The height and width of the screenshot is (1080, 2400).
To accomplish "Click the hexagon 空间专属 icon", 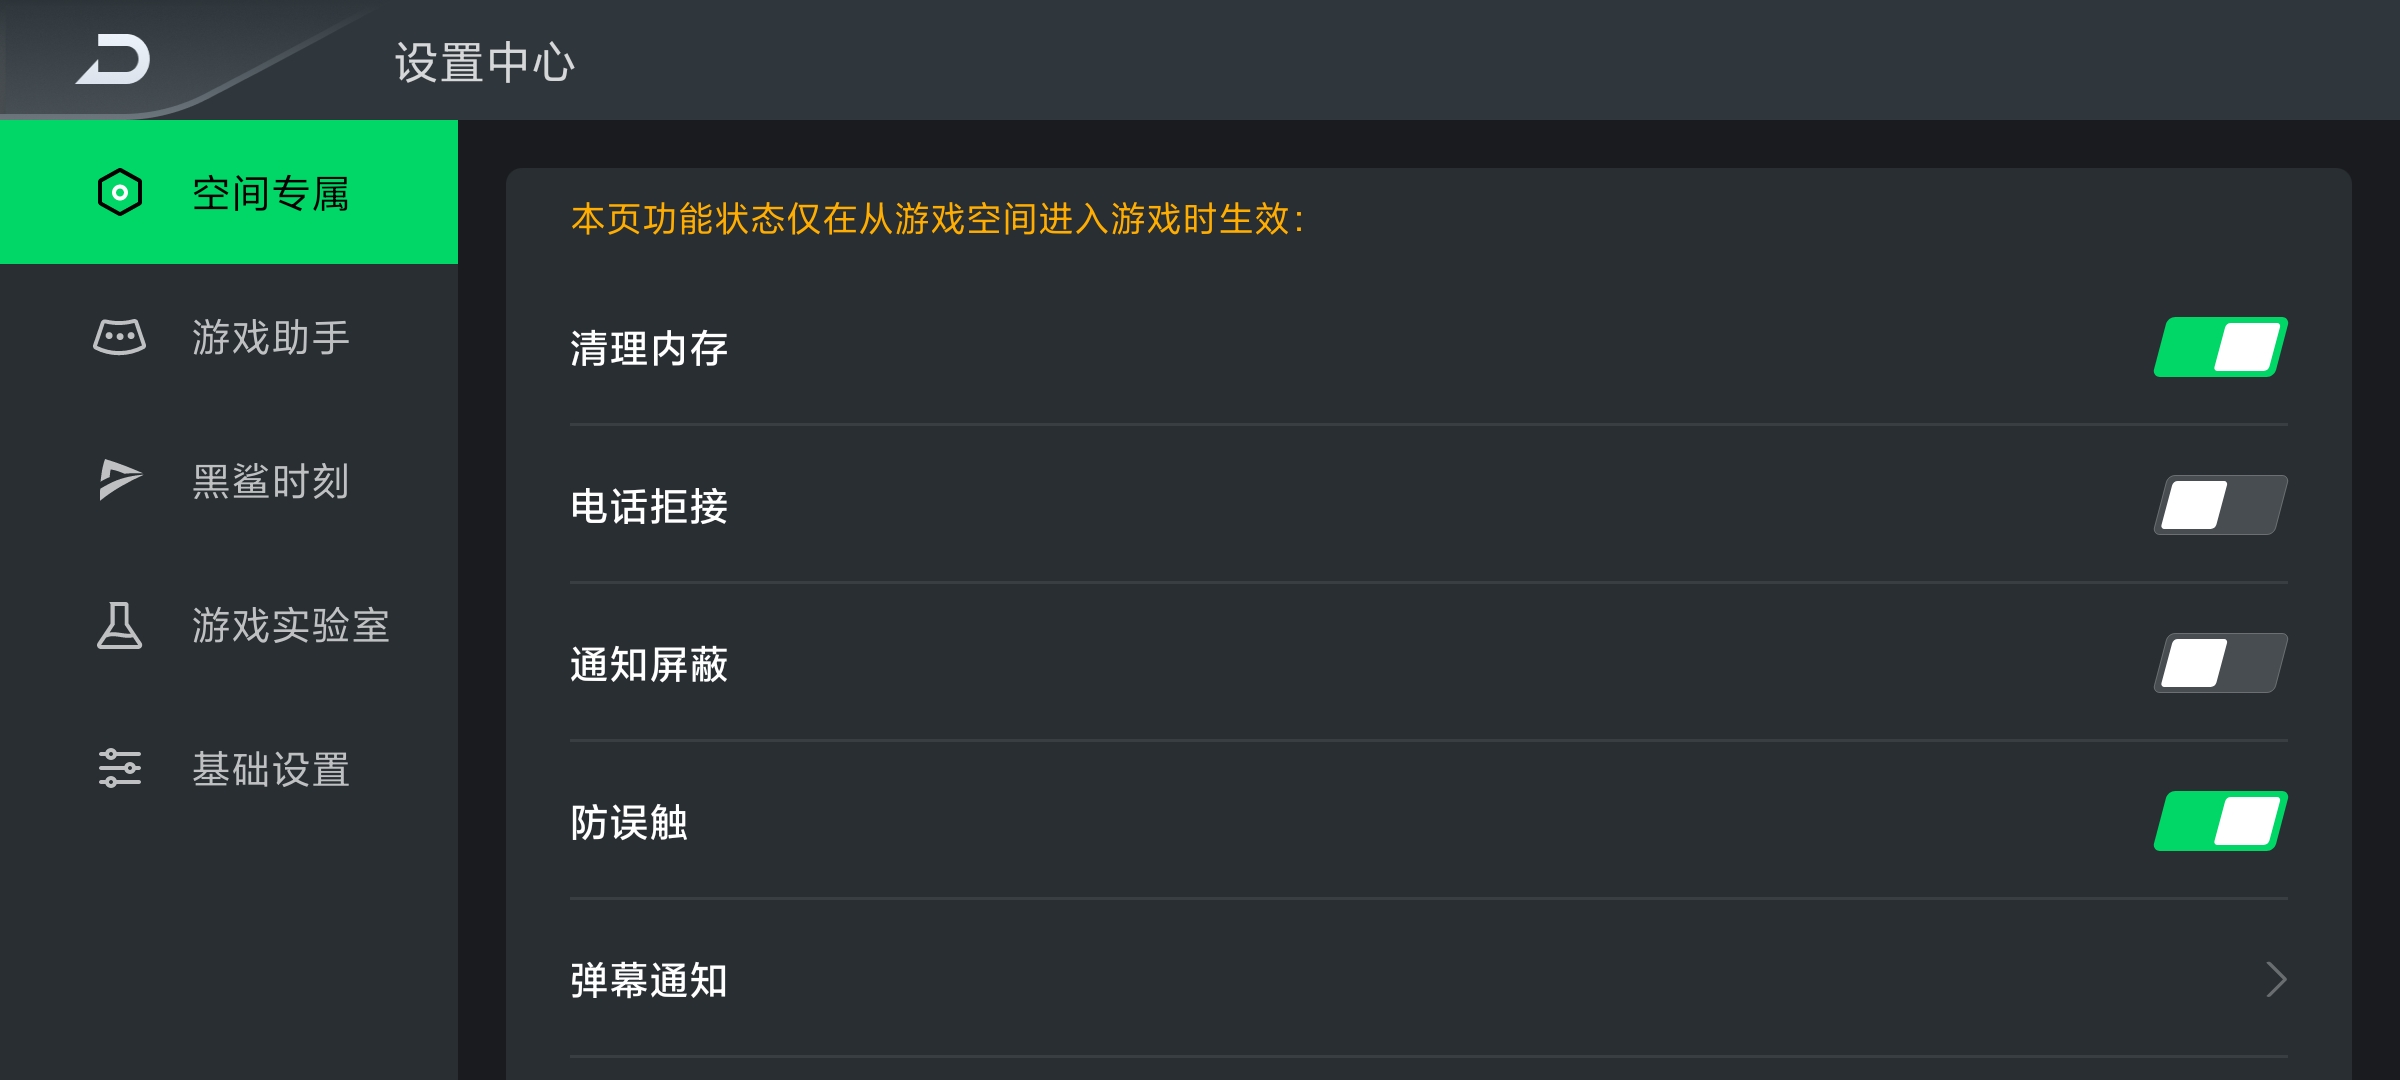I will pyautogui.click(x=120, y=192).
